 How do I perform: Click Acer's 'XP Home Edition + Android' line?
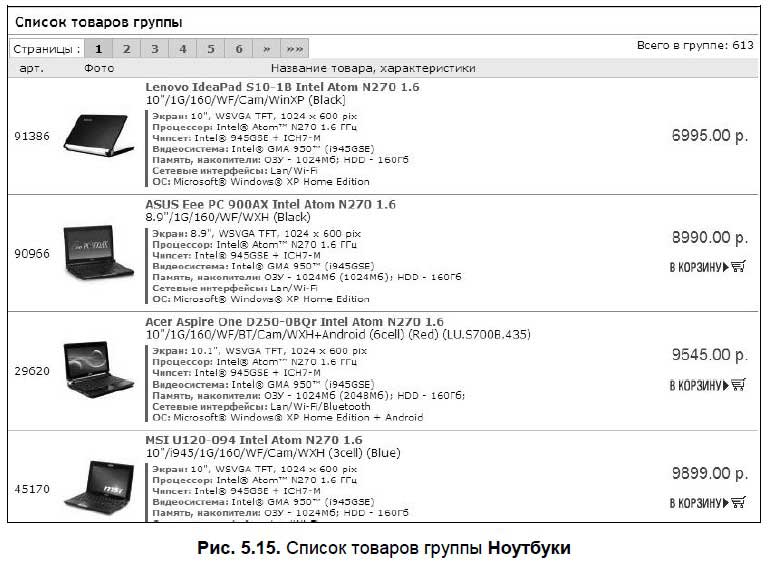click(287, 417)
